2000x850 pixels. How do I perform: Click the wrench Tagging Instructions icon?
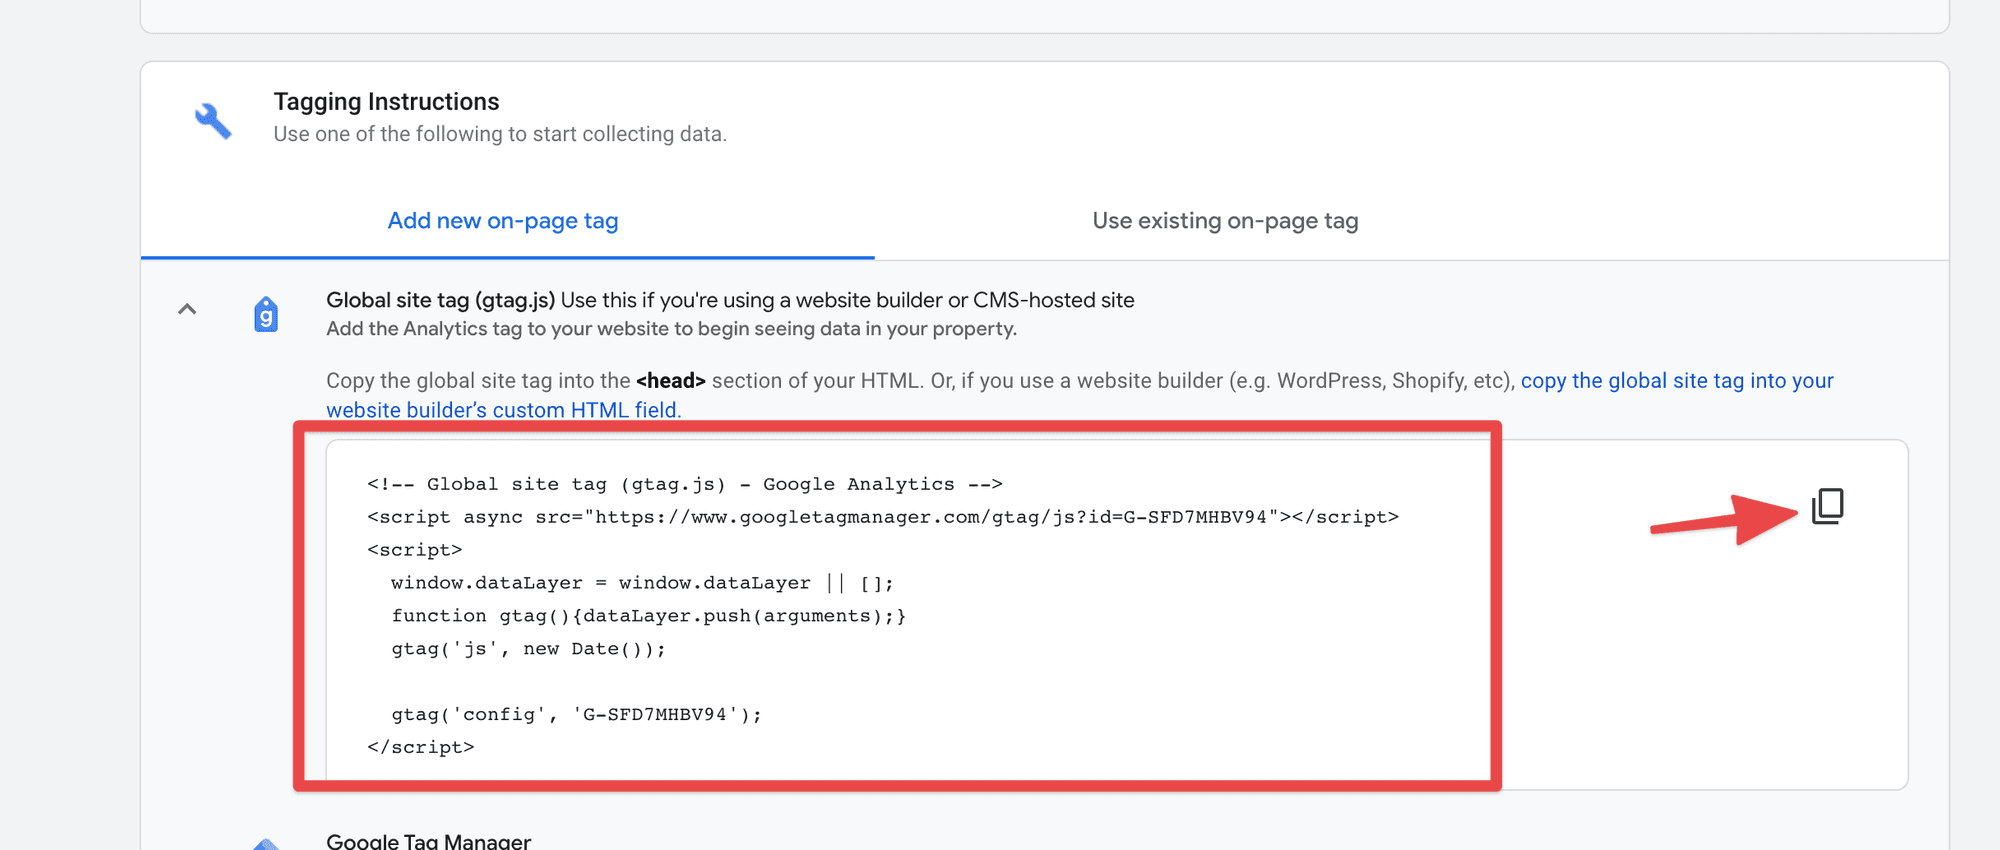tap(213, 121)
